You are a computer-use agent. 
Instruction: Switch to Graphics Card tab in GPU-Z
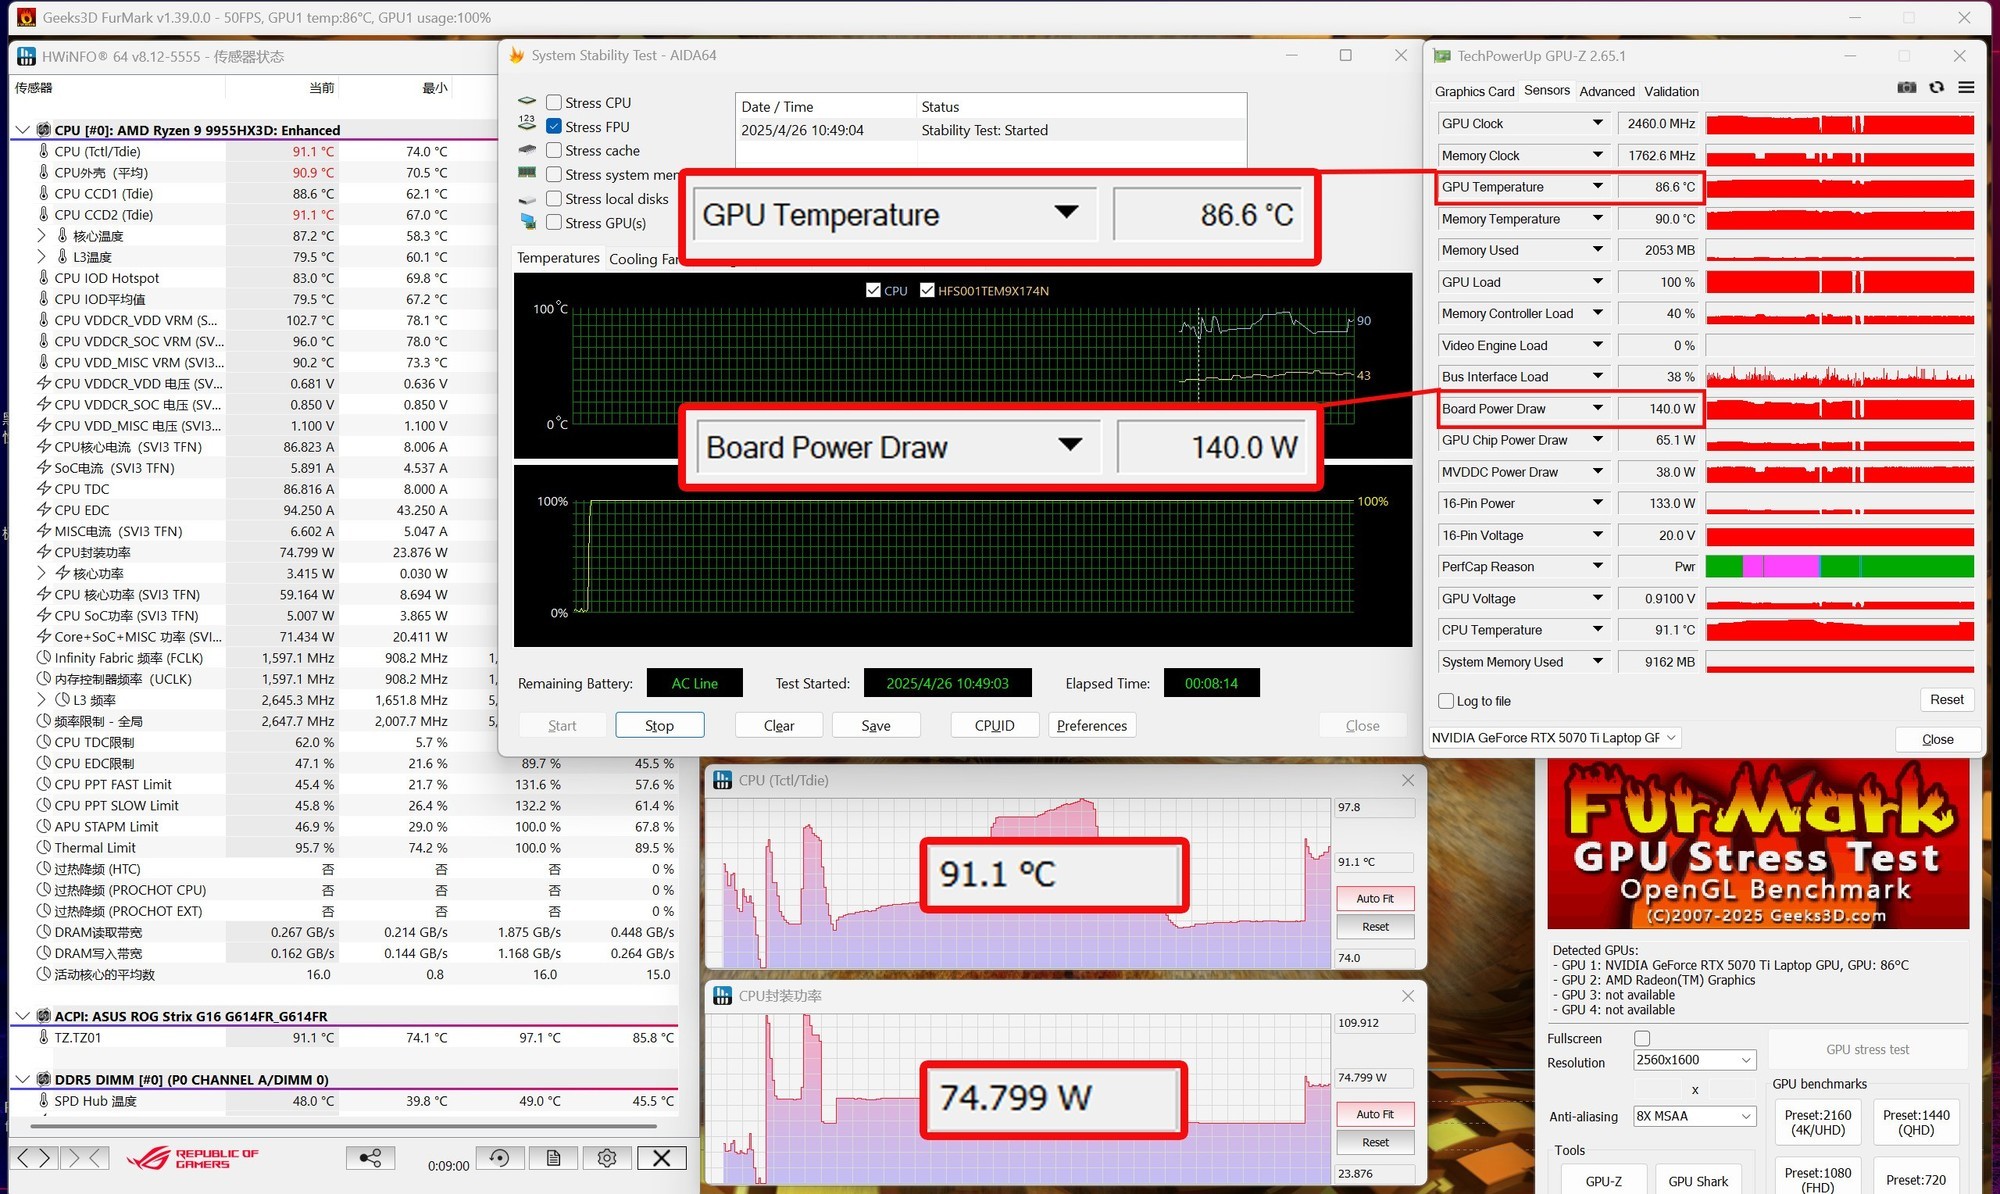pos(1474,91)
